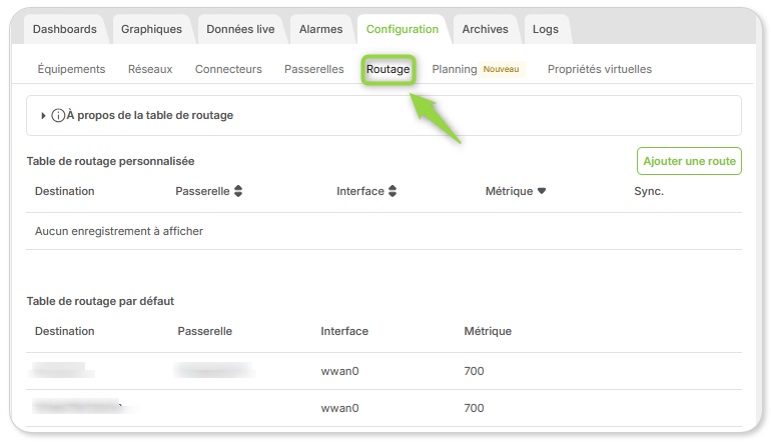This screenshot has width=771, height=442.
Task: Click 'Aucun enregistrement à afficher' text
Action: coord(119,231)
